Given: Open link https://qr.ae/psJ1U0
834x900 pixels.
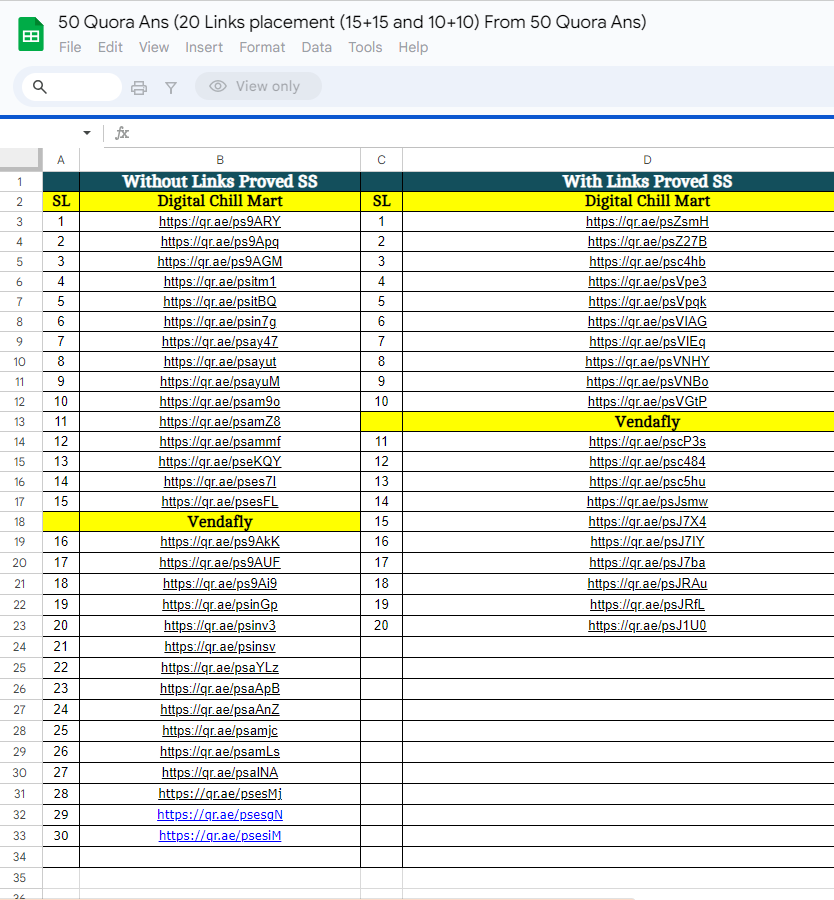Looking at the screenshot, I should tap(647, 626).
